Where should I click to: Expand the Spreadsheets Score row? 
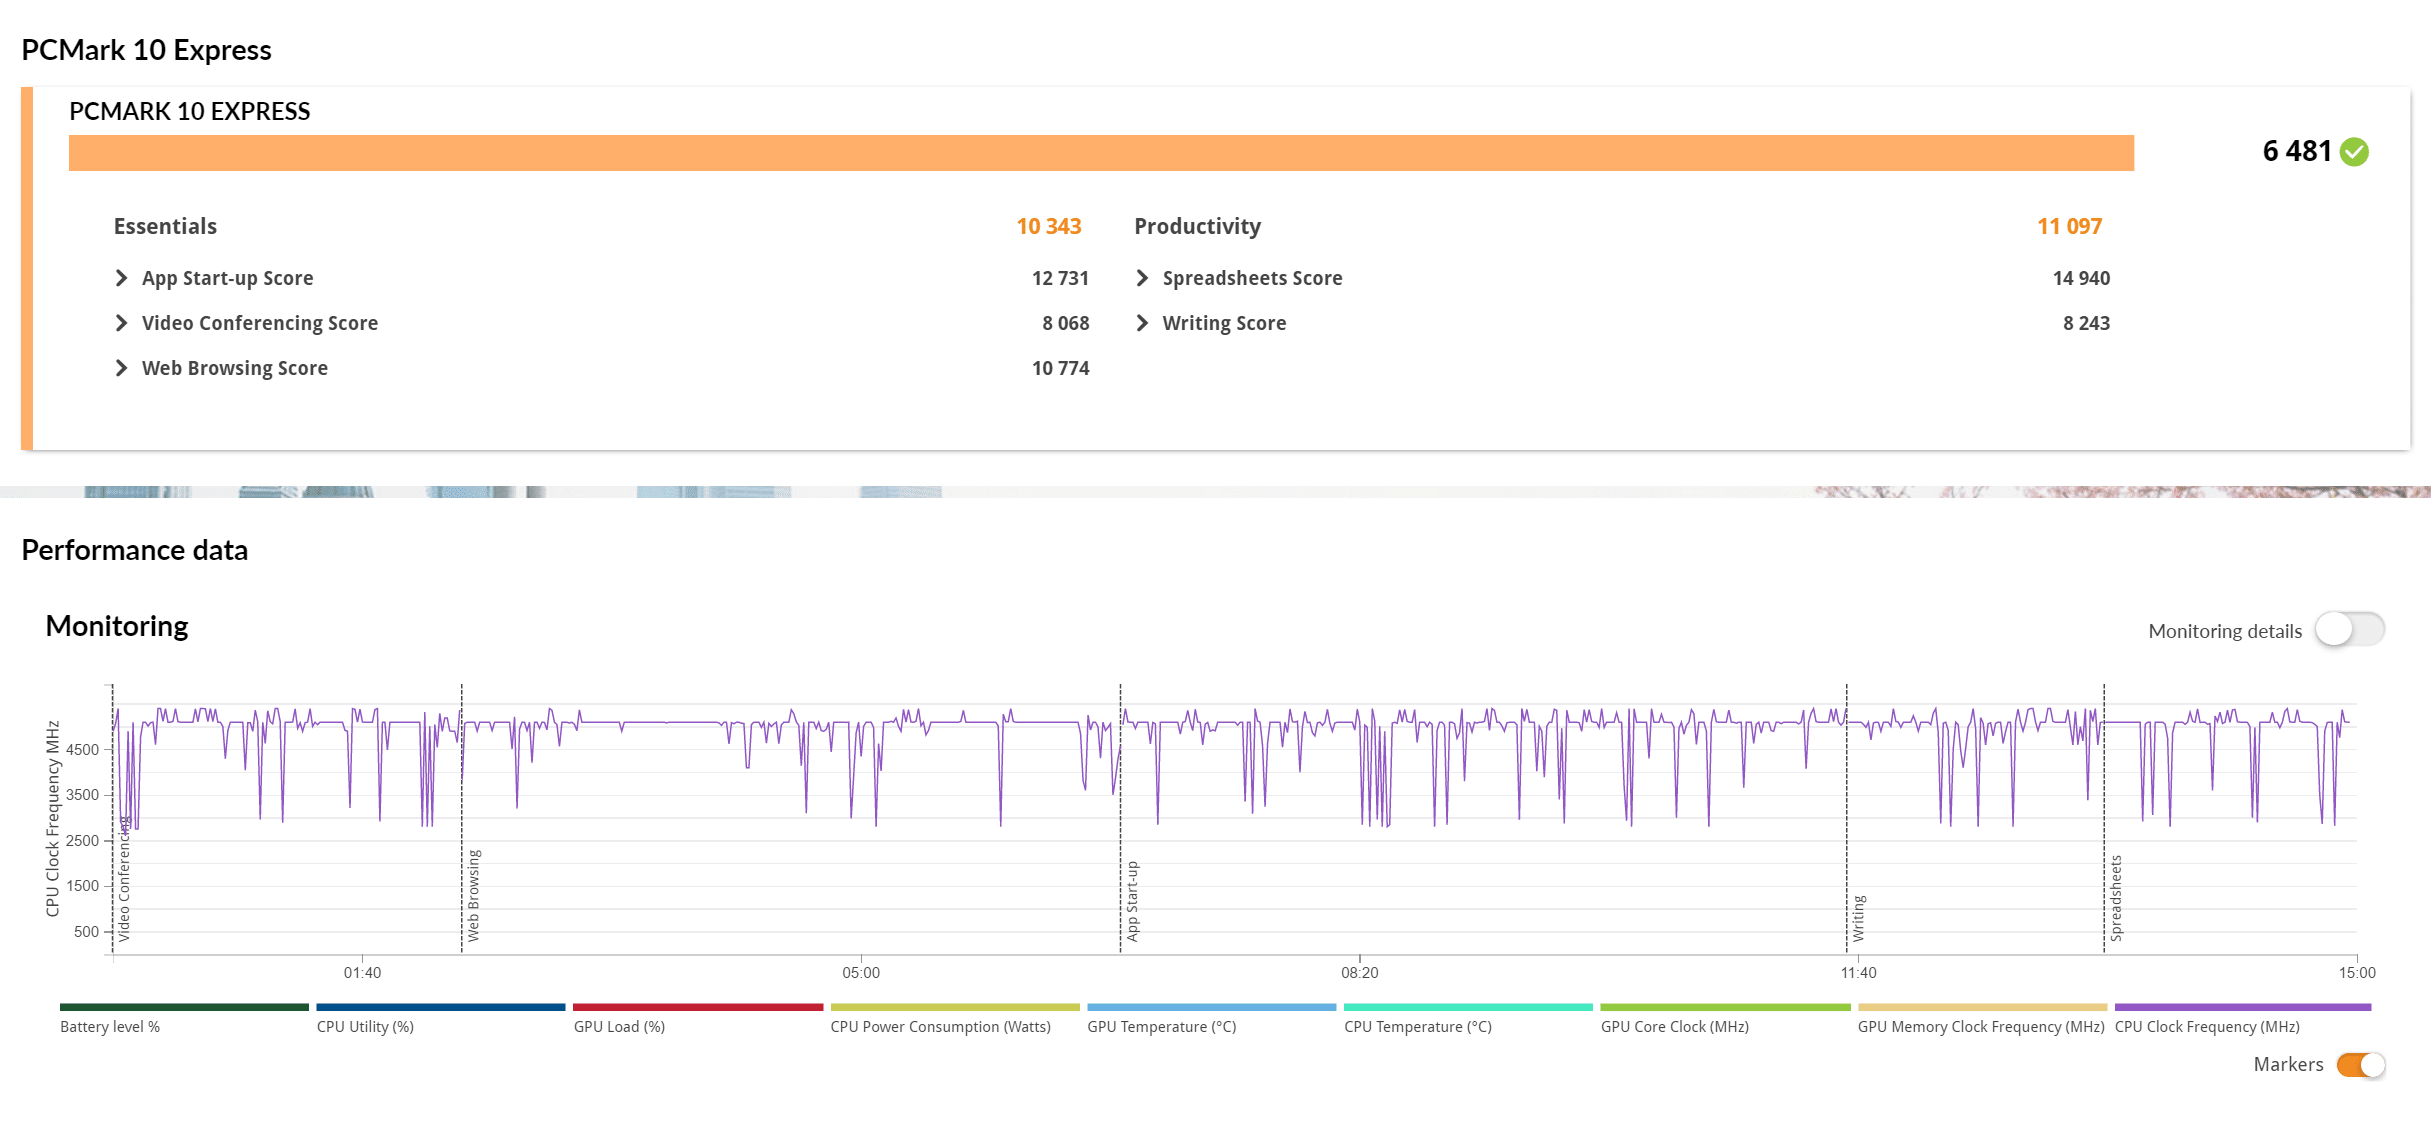[x=1142, y=278]
